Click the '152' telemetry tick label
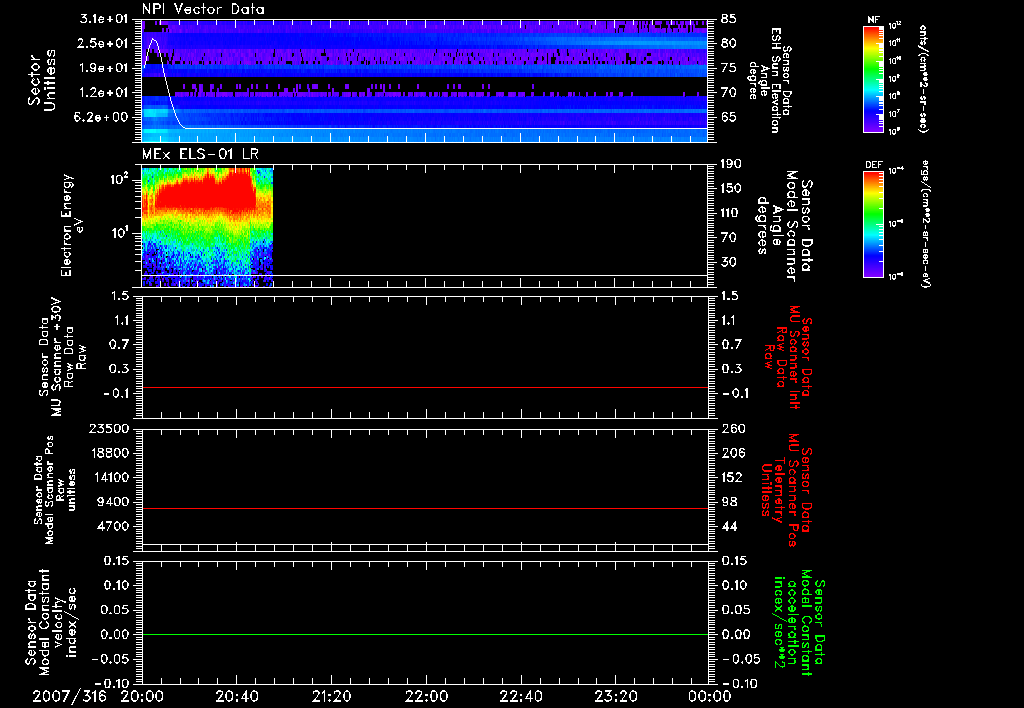Image resolution: width=1024 pixels, height=708 pixels. (x=732, y=477)
